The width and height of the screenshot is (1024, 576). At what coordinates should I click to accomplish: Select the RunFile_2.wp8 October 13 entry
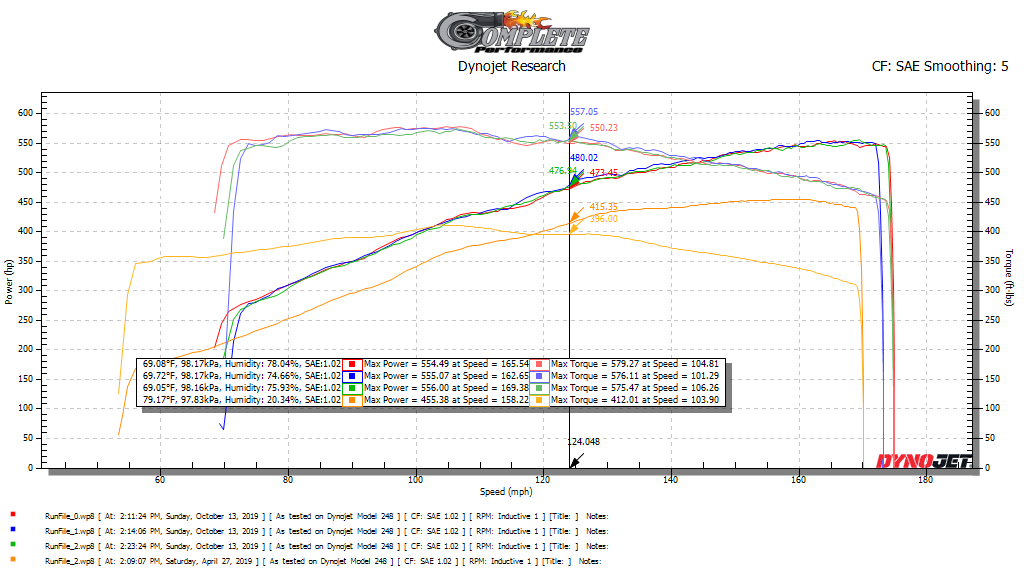pos(327,546)
